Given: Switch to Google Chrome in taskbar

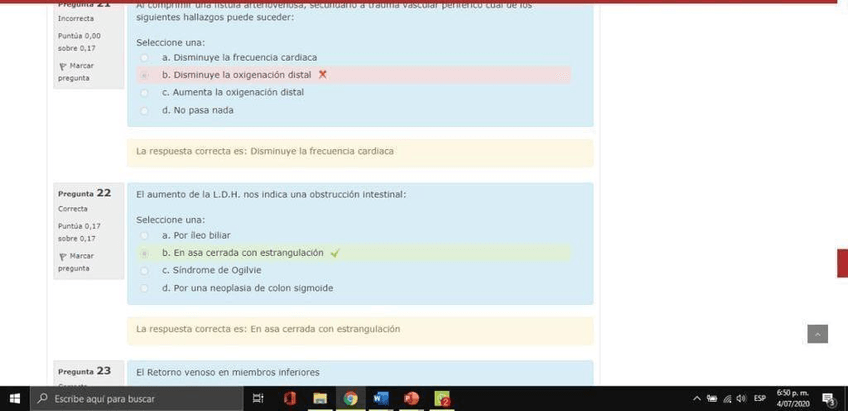Looking at the screenshot, I should pyautogui.click(x=351, y=399).
